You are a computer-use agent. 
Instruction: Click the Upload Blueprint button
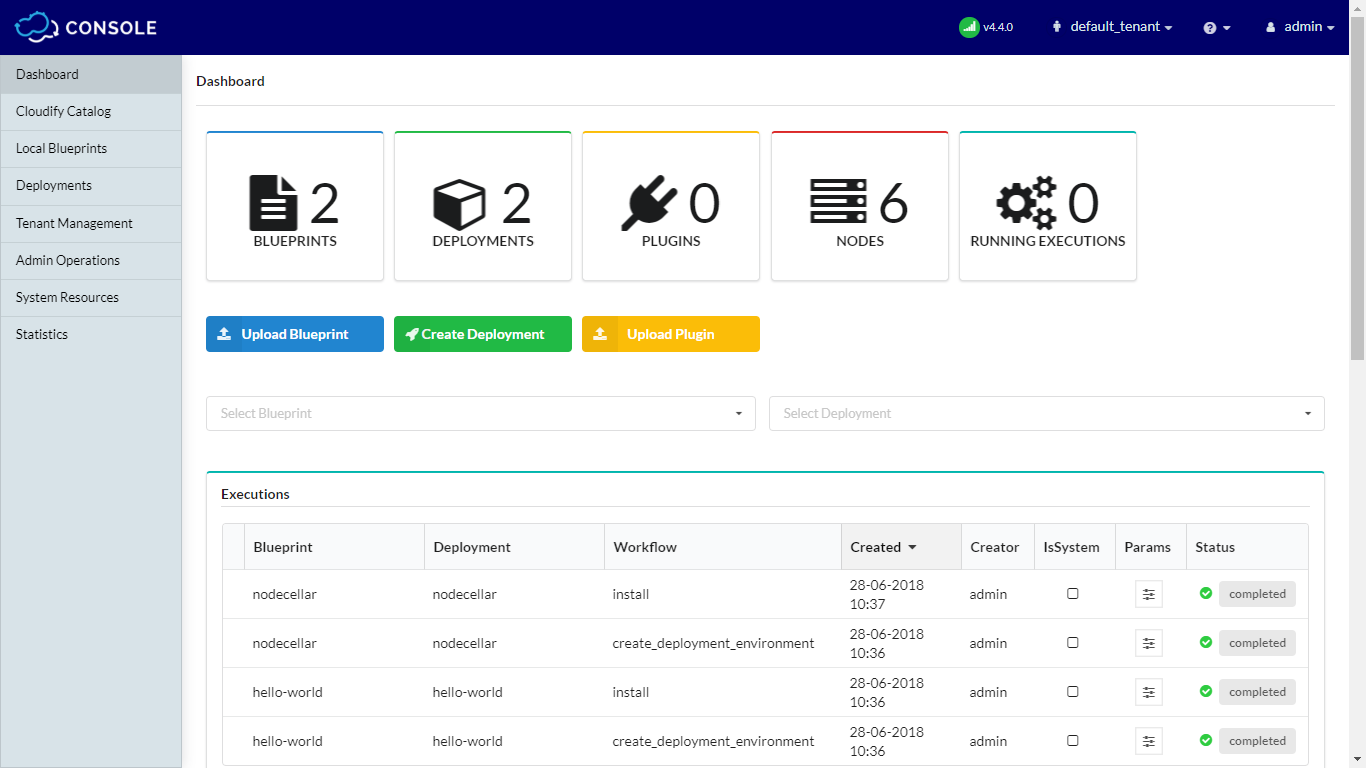(295, 334)
